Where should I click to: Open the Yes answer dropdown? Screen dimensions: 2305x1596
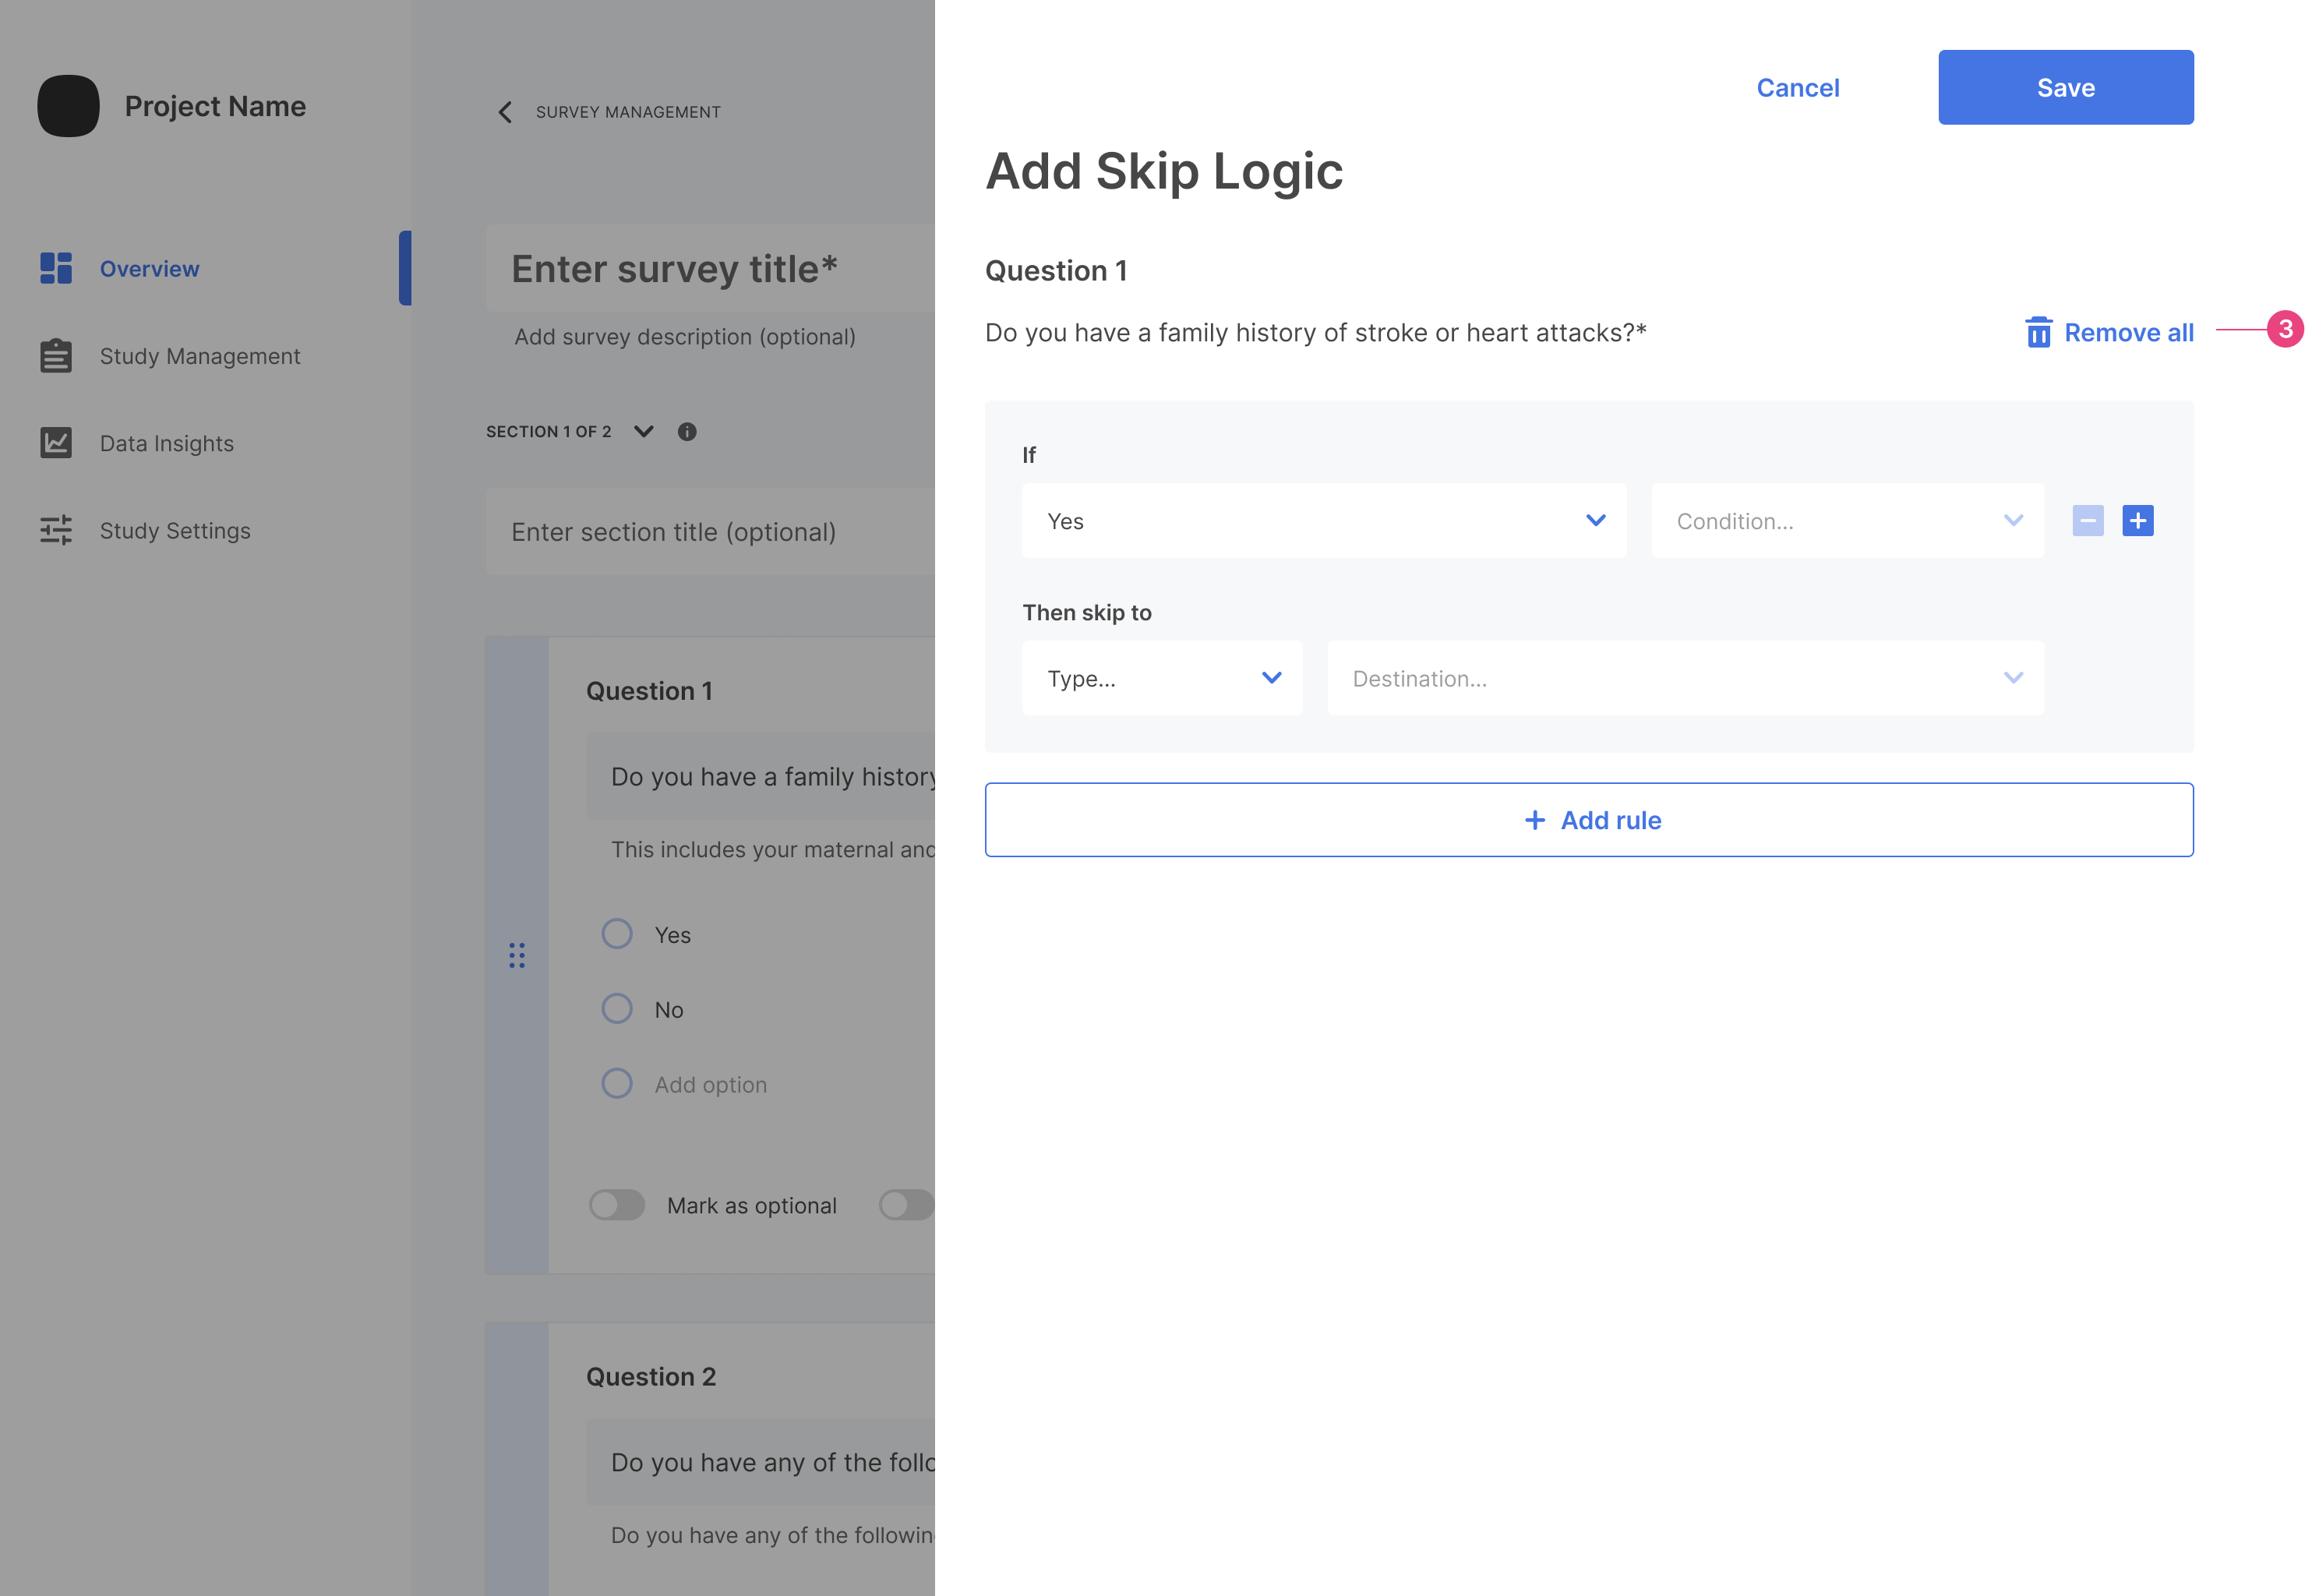click(1323, 521)
